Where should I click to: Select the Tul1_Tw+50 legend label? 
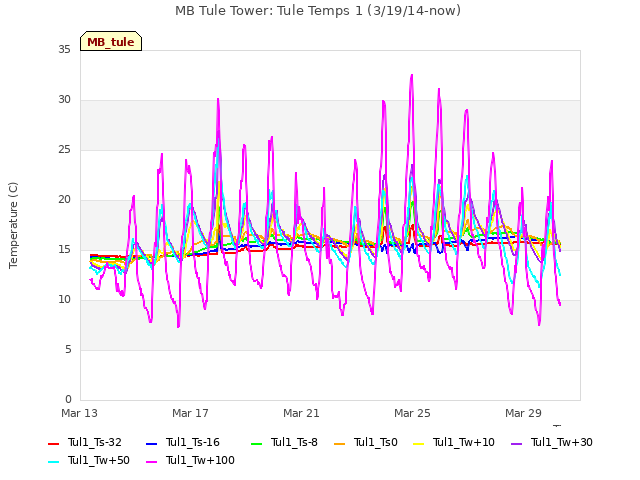[x=99, y=460]
